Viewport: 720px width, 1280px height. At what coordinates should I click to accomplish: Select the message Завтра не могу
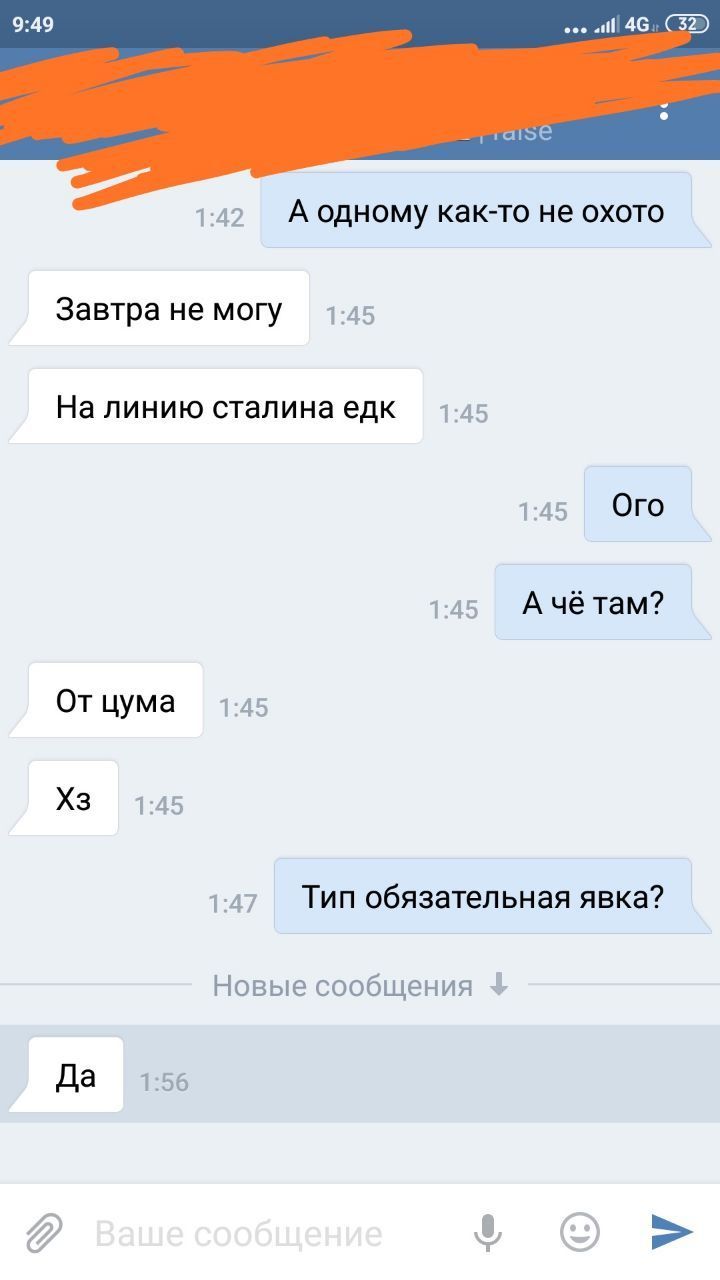168,309
